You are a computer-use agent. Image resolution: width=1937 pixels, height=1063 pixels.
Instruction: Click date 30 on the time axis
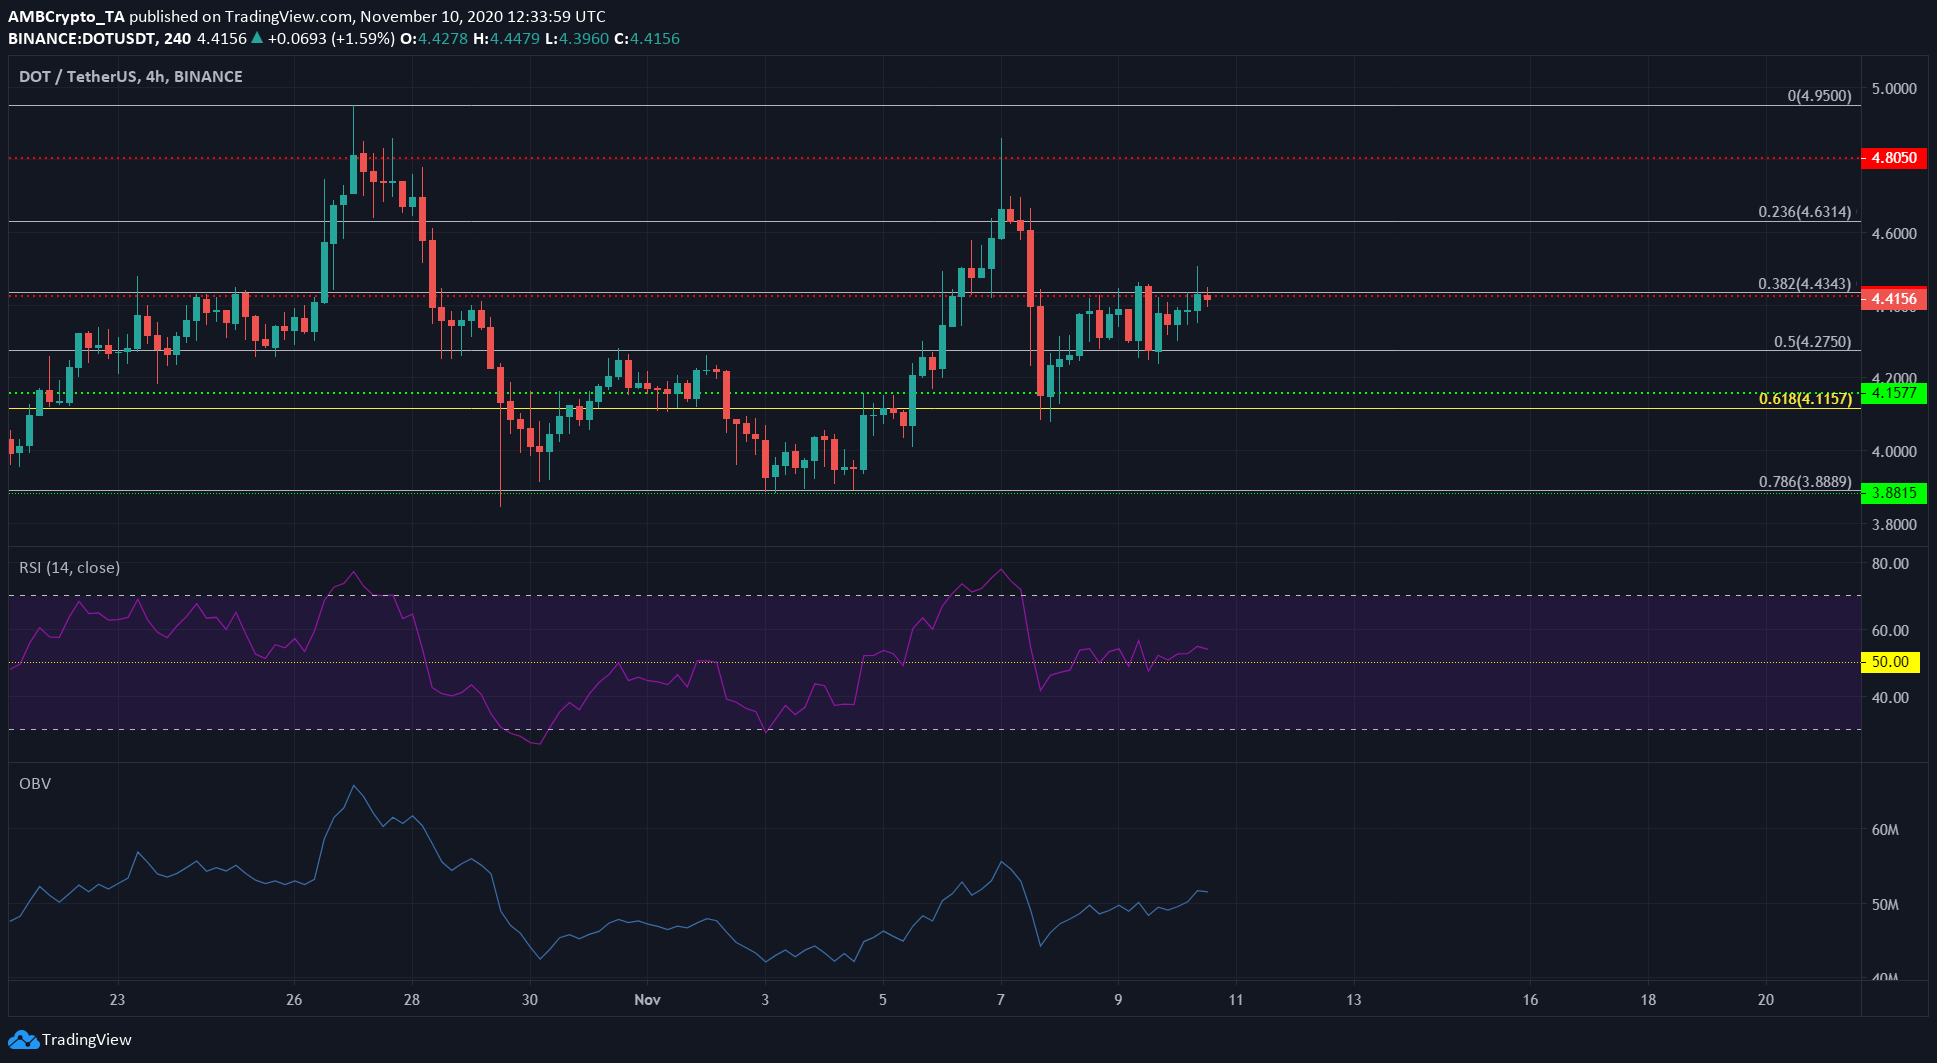(530, 1000)
